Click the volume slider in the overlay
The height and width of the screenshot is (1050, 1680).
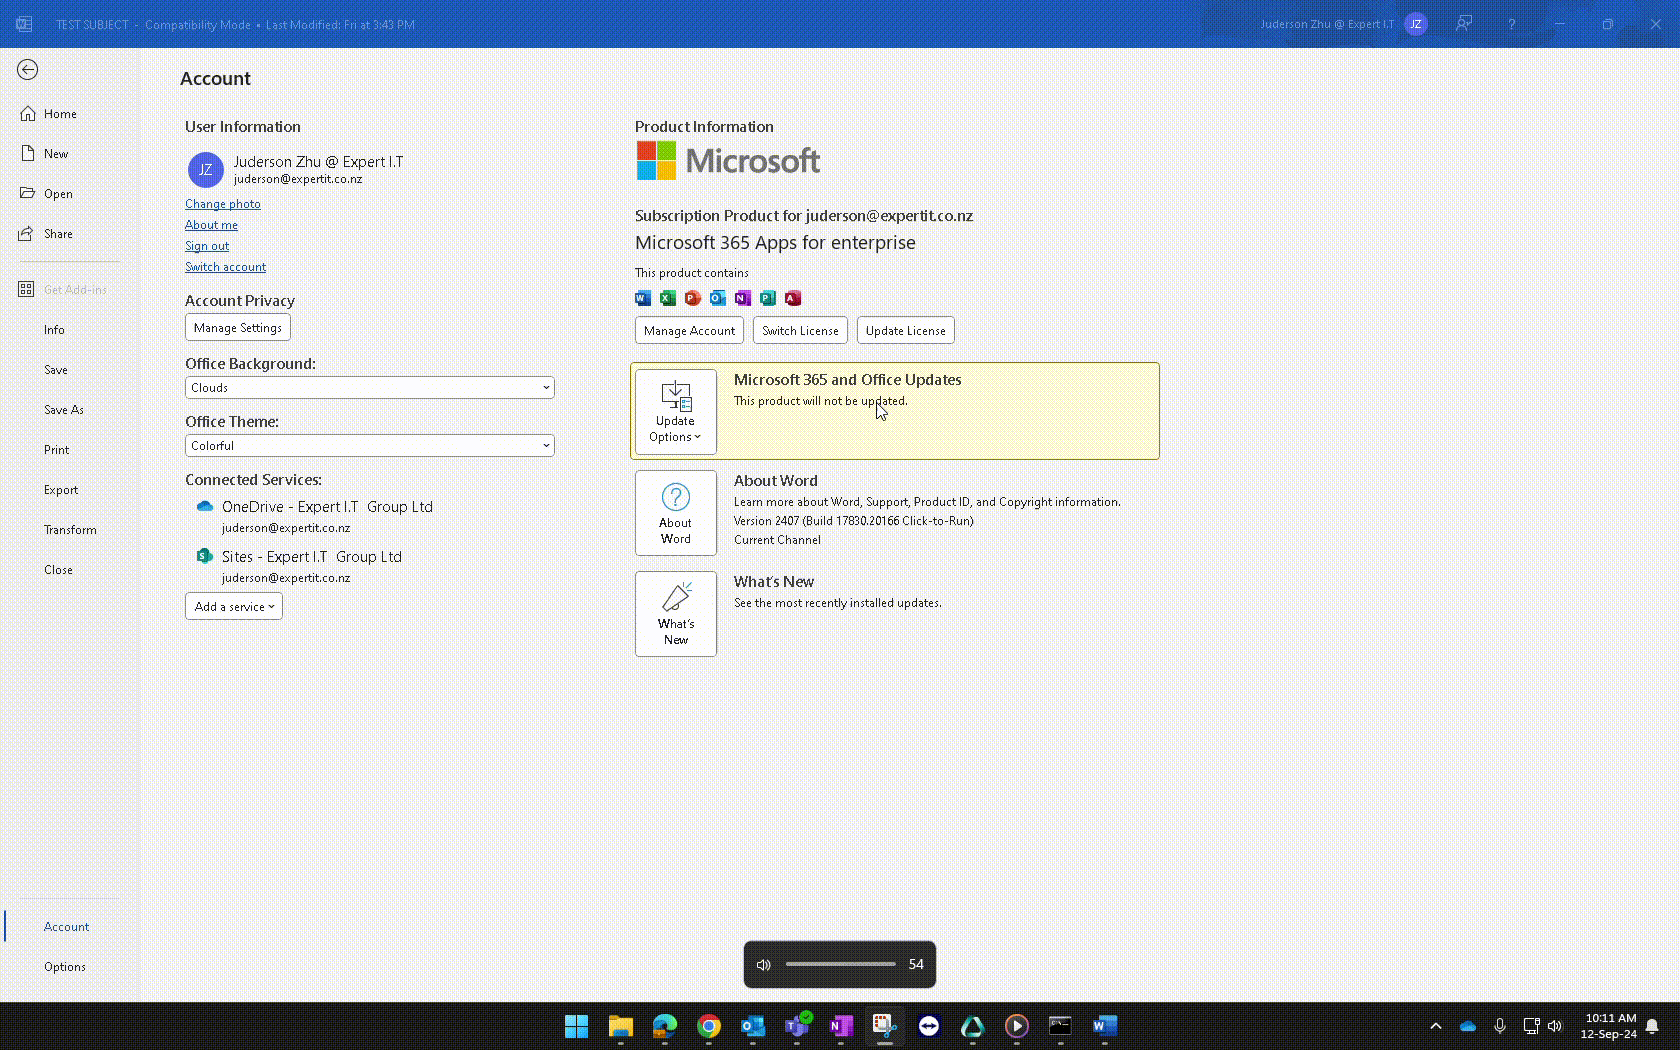841,965
